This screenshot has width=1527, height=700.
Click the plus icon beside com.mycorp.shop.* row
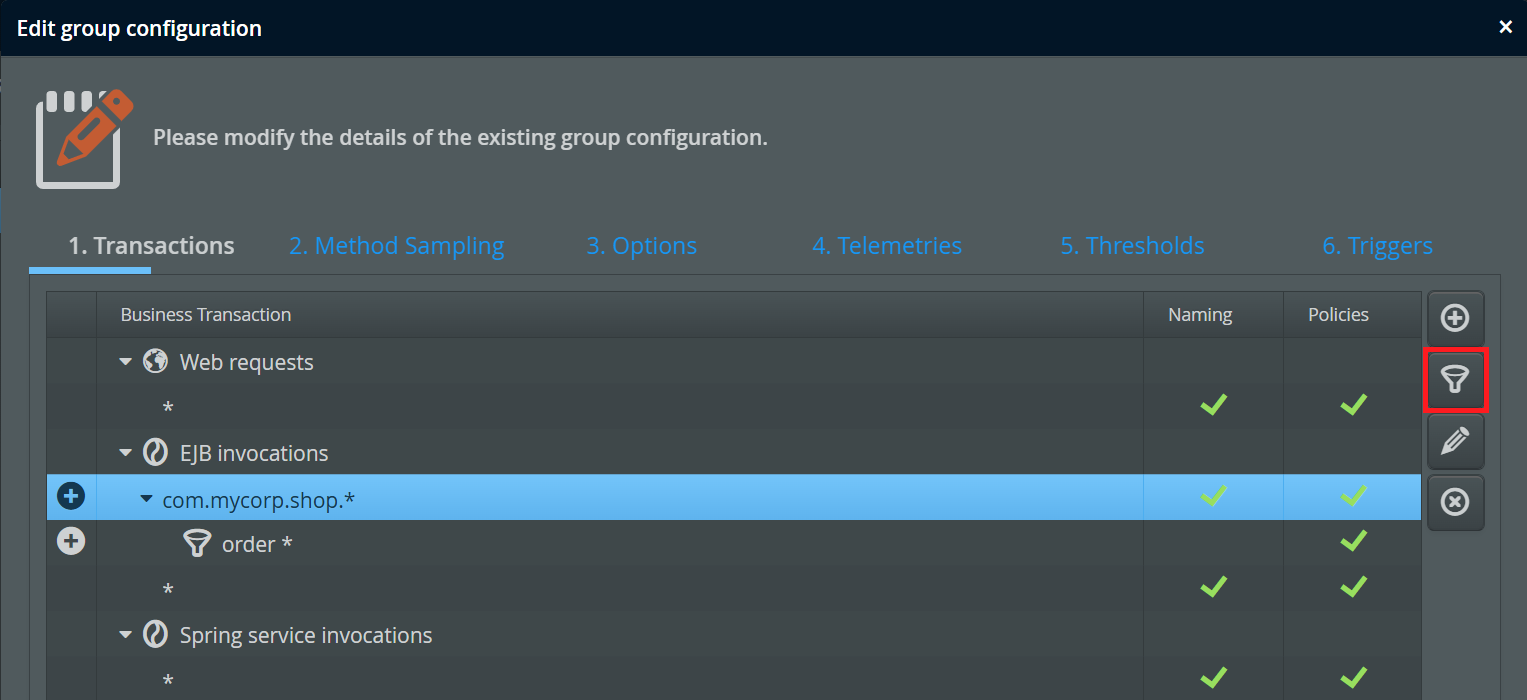(71, 496)
